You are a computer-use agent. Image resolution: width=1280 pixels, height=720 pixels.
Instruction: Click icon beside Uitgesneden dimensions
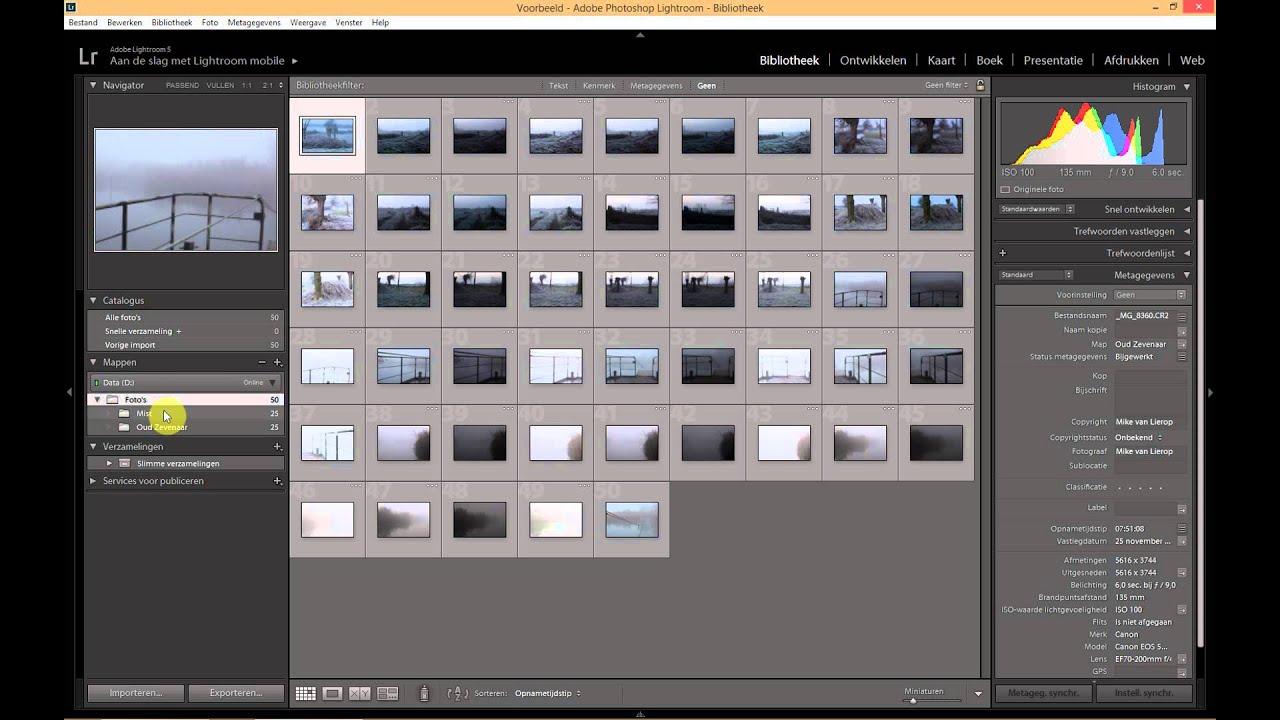pyautogui.click(x=1182, y=573)
